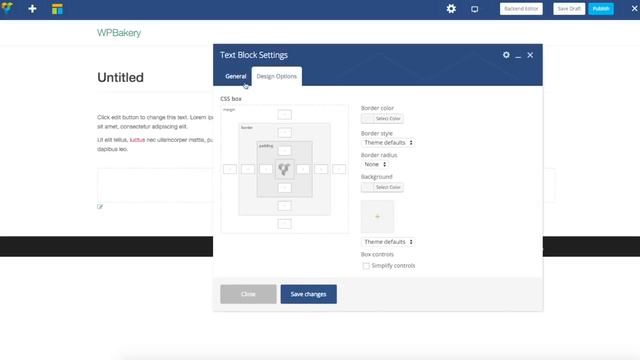Click 'Text Block Settings' panel title
Image resolution: width=640 pixels, height=360 pixels.
click(254, 55)
